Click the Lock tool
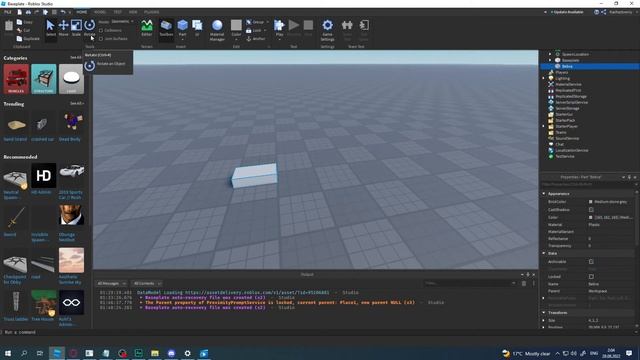This screenshot has height=360, width=640. (x=254, y=30)
